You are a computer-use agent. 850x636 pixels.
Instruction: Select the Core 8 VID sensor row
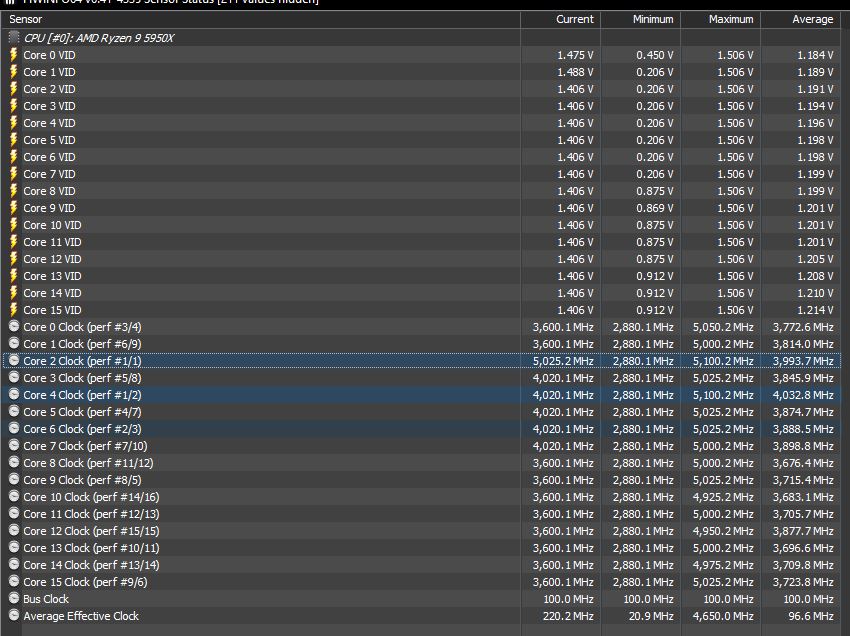point(422,191)
